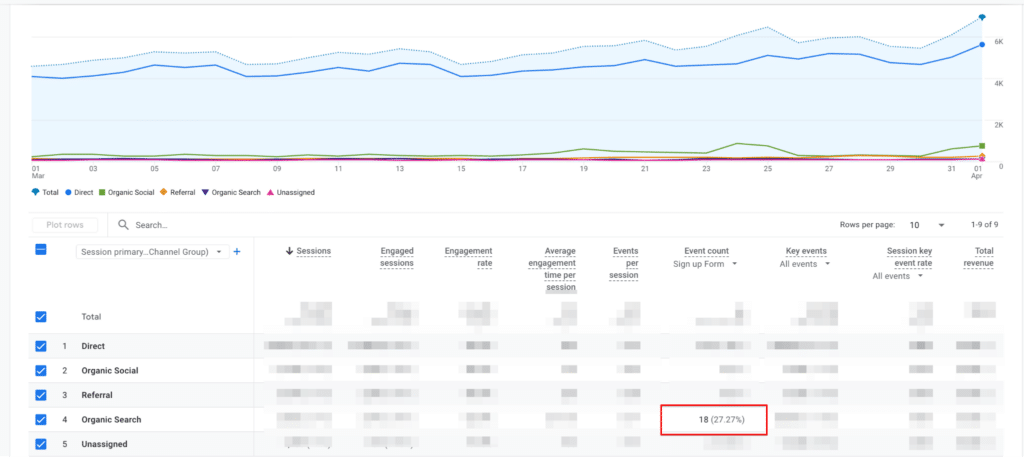This screenshot has height=457, width=1024.
Task: Click the 1-9 of 9 pagination text
Action: pyautogui.click(x=984, y=225)
